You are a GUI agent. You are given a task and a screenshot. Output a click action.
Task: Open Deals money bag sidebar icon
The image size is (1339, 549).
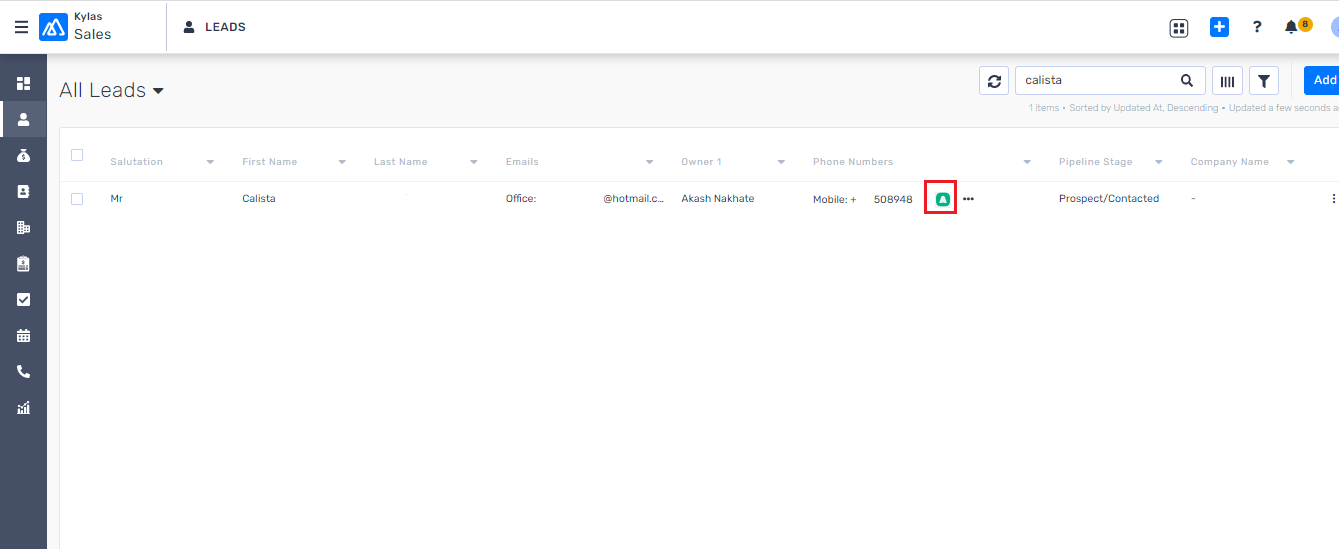click(24, 155)
